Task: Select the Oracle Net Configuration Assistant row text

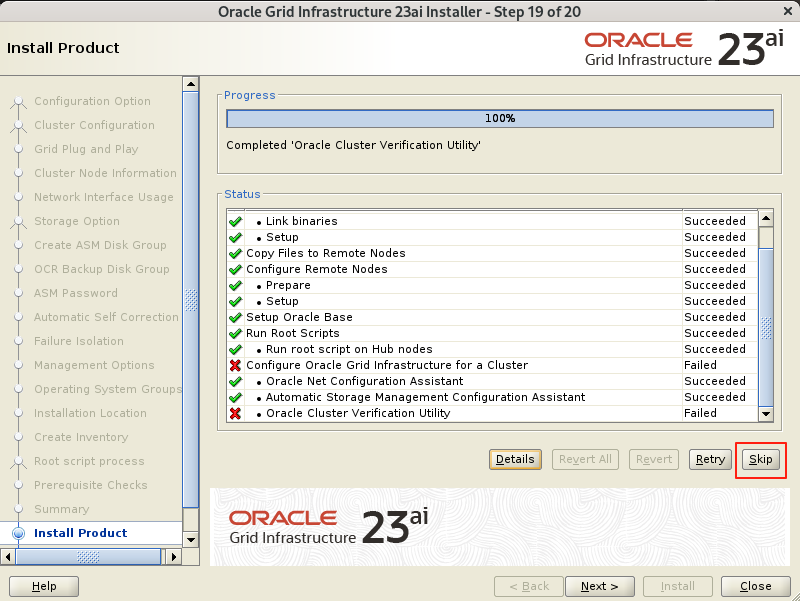Action: [x=364, y=381]
